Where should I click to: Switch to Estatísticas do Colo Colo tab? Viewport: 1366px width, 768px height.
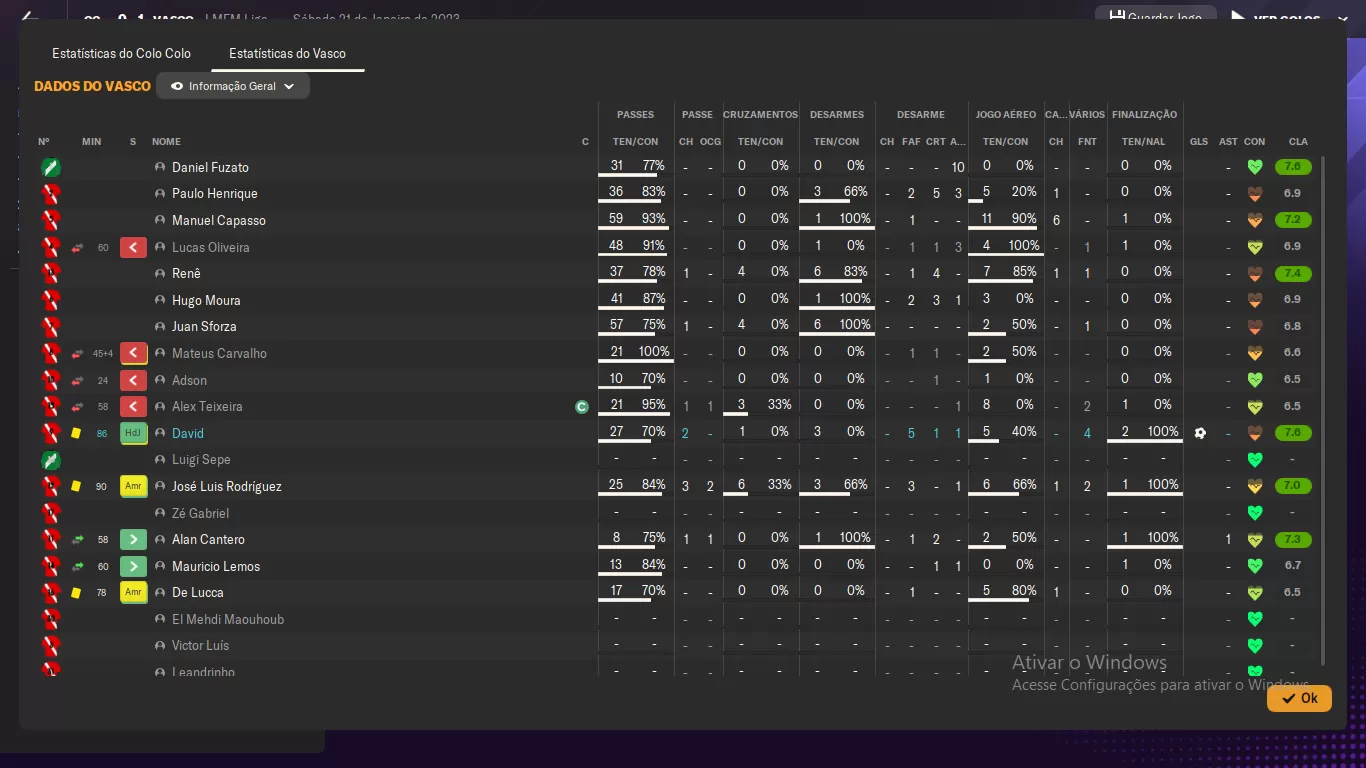121,53
